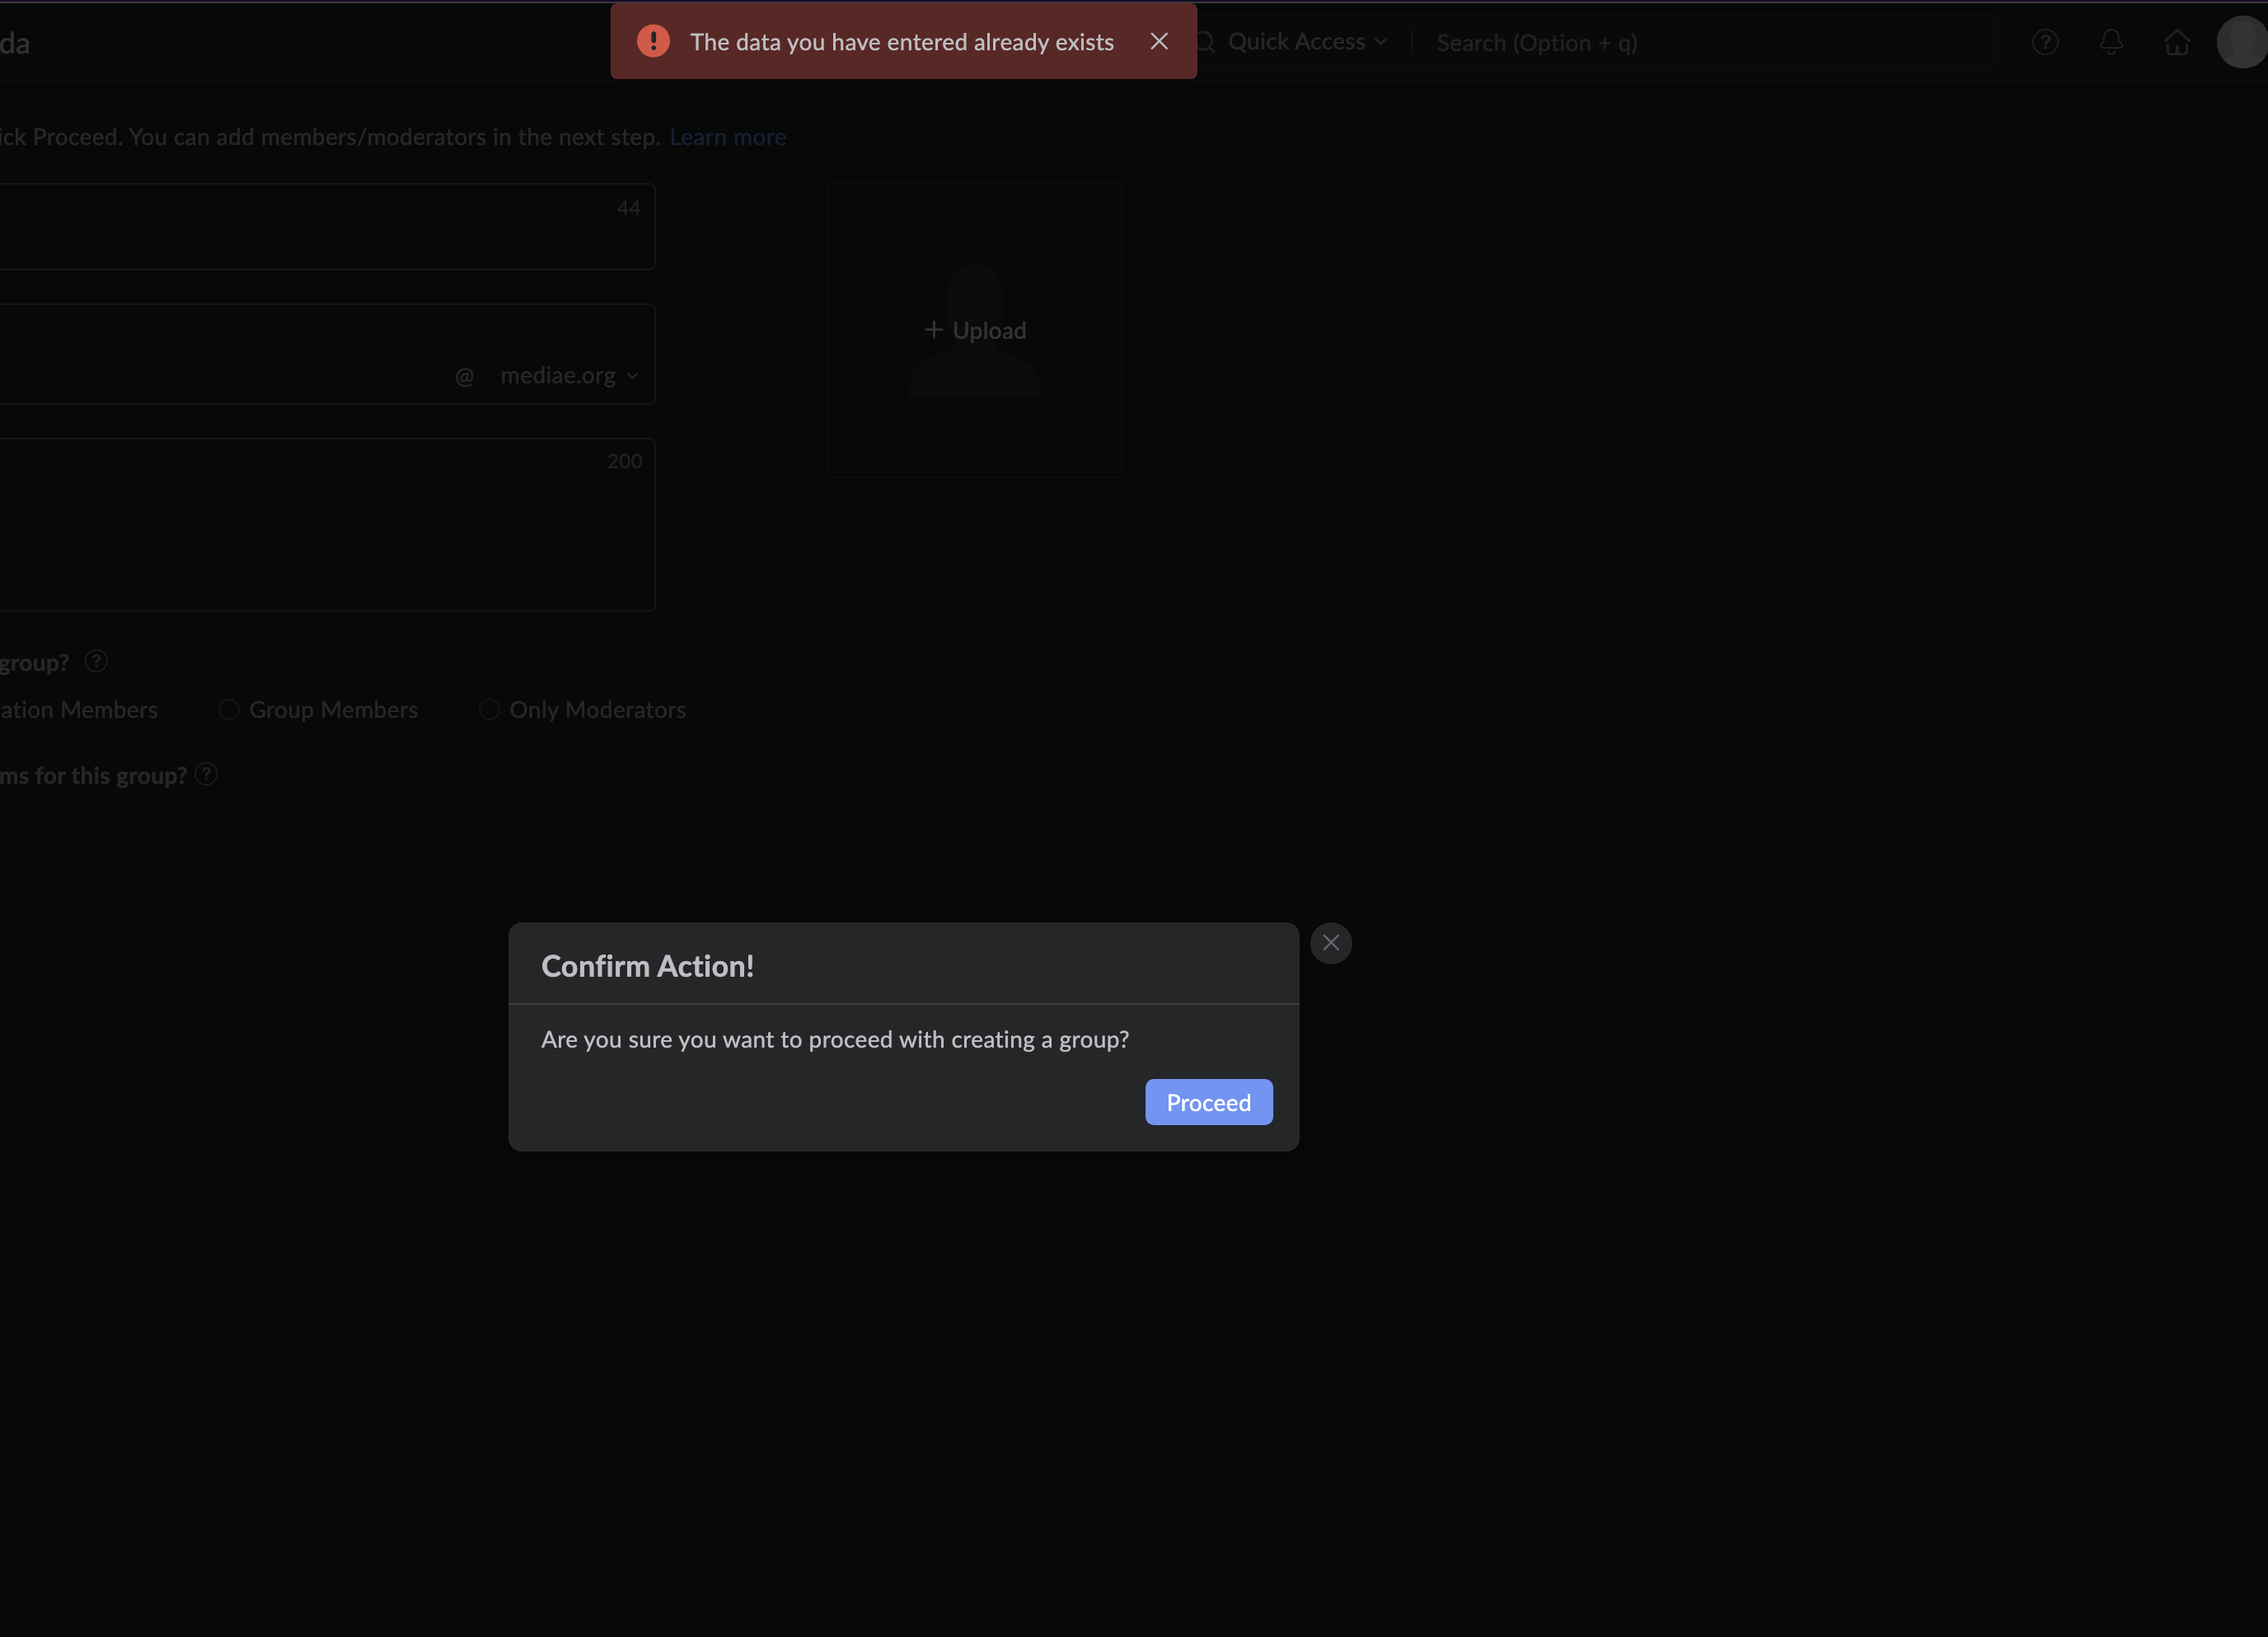Click Upload to add group picture
Image resolution: width=2268 pixels, height=1637 pixels.
(975, 330)
